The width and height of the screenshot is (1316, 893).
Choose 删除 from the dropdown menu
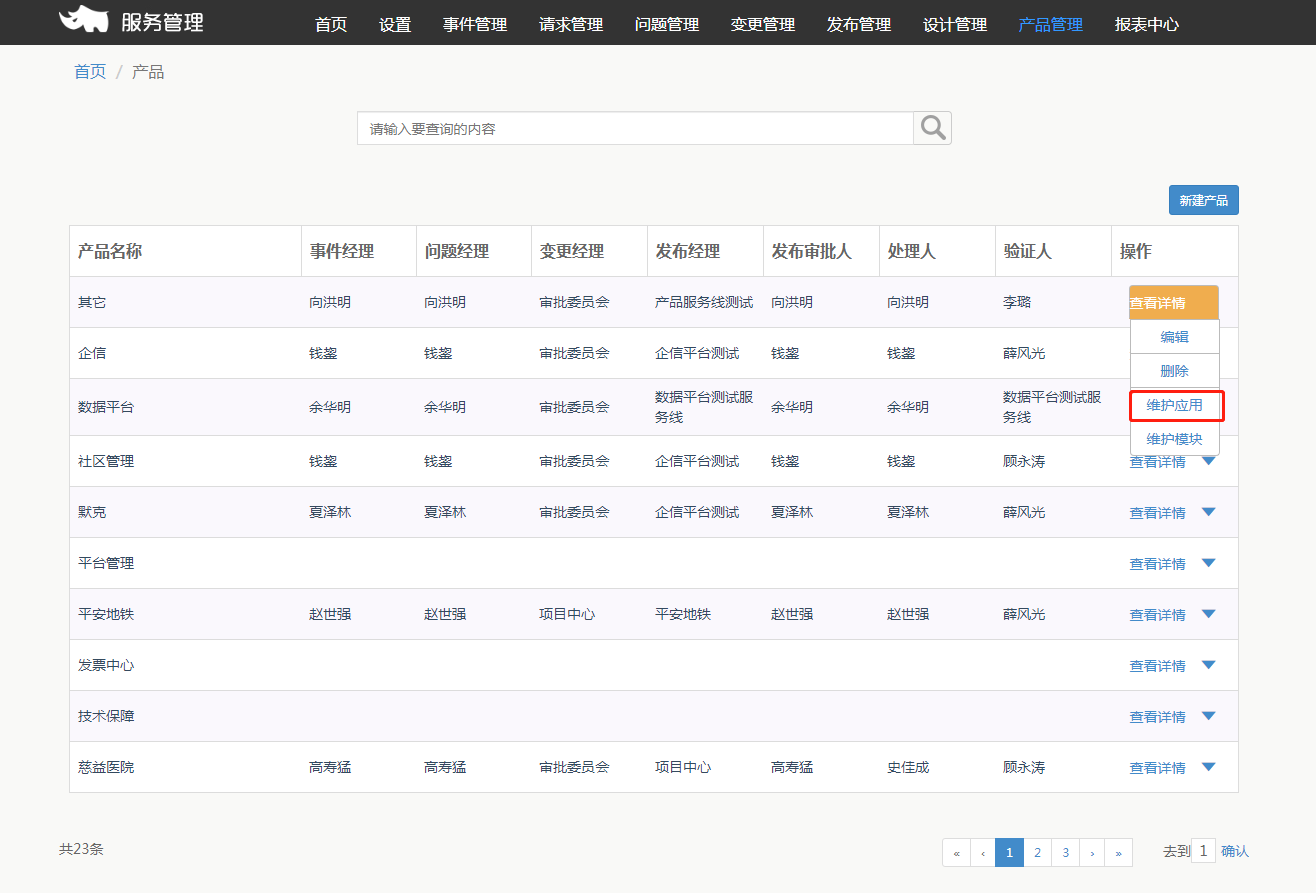1175,371
